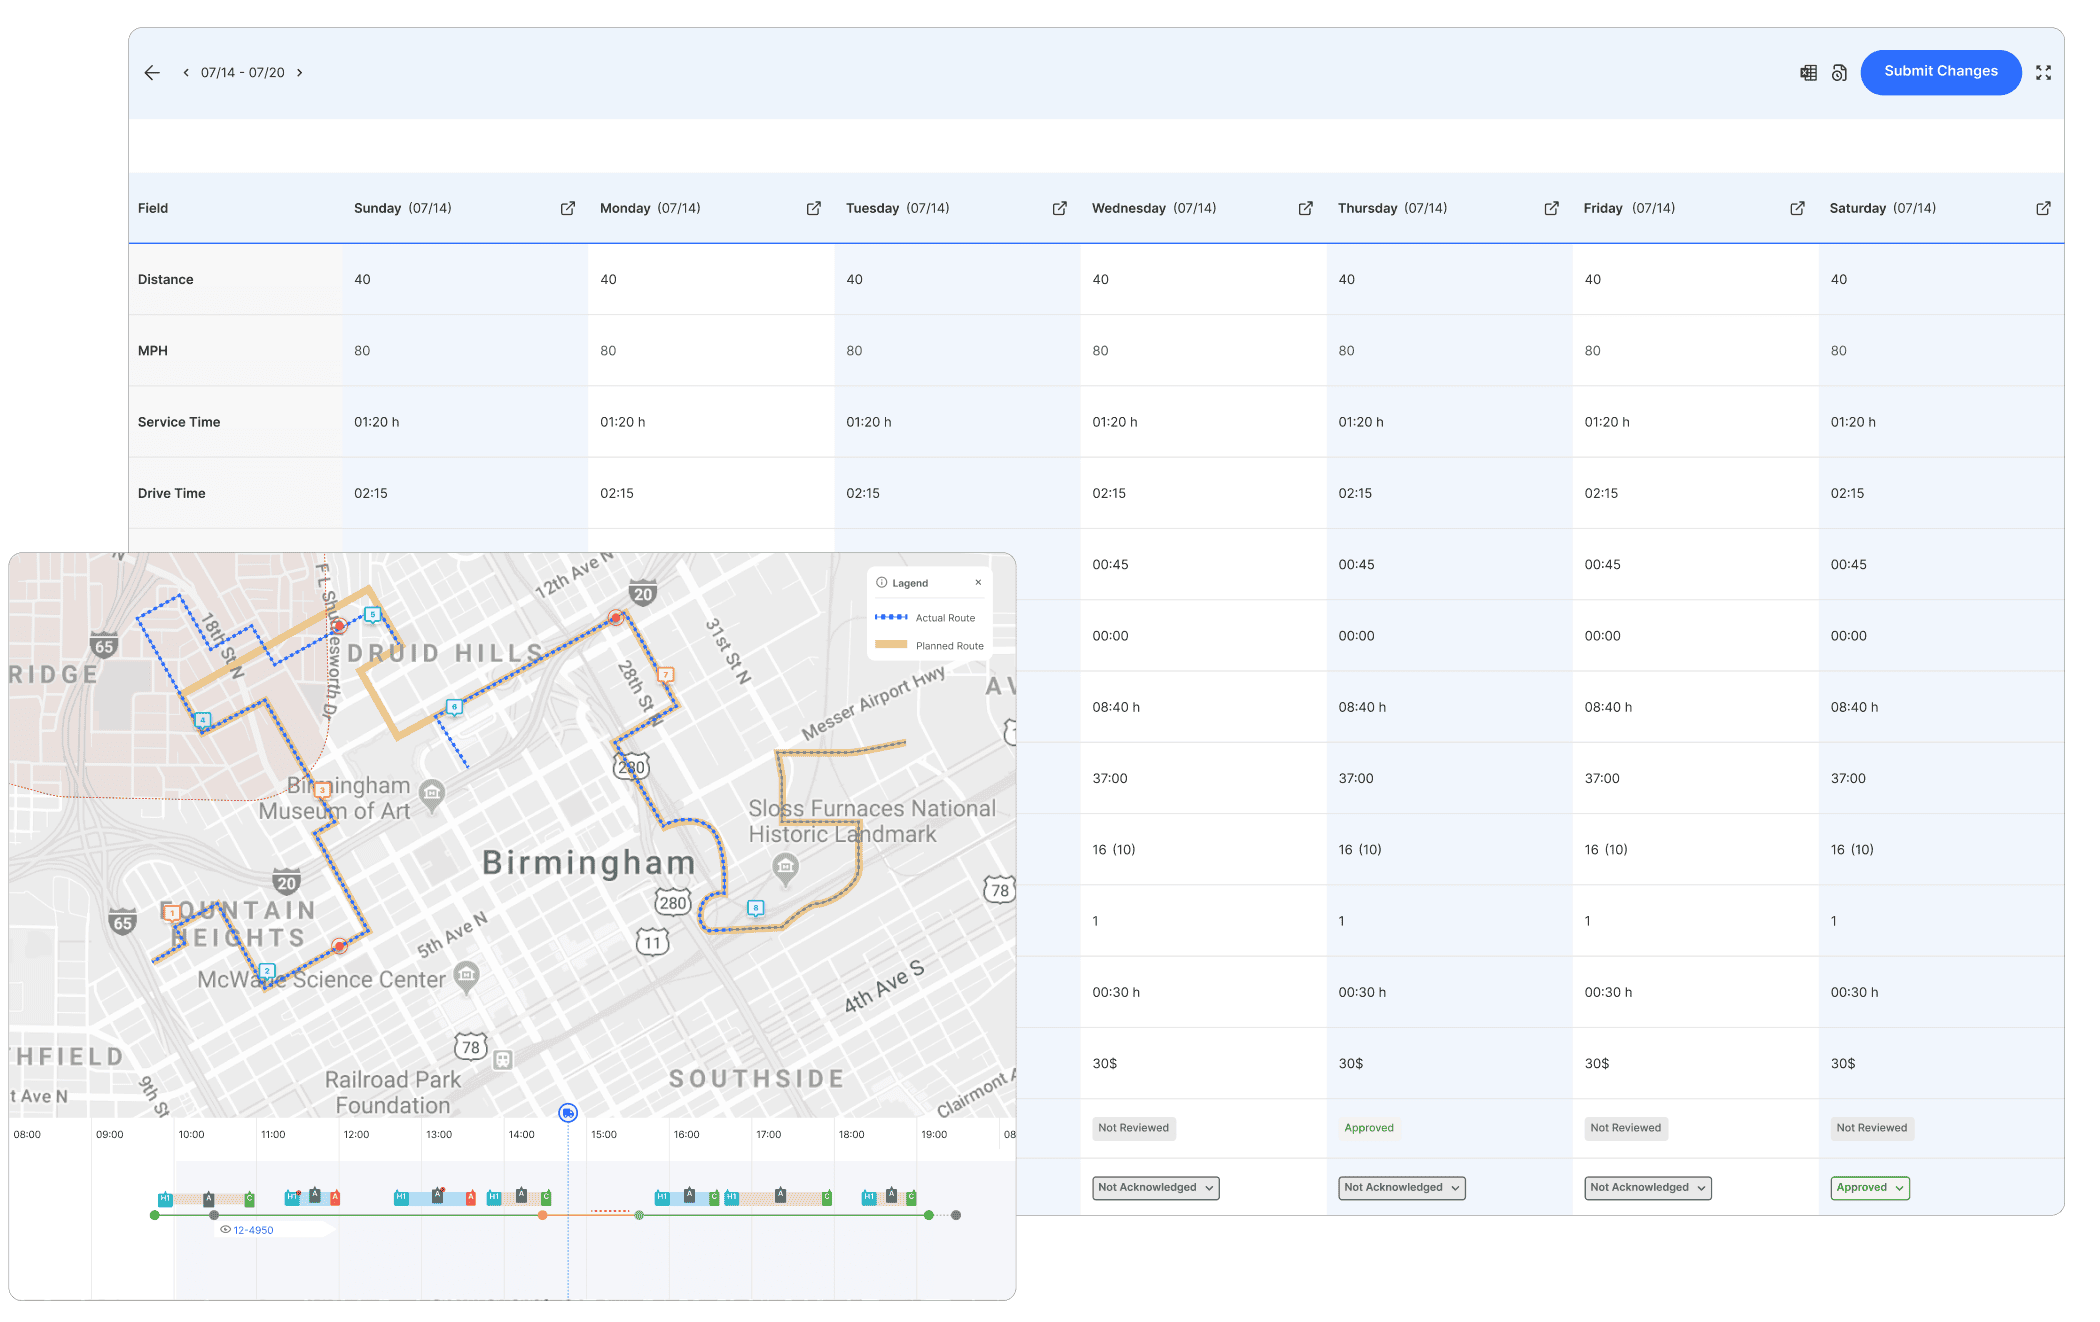2100x1322 pixels.
Task: Click Saturday Not Reviewed status badge
Action: [1871, 1128]
